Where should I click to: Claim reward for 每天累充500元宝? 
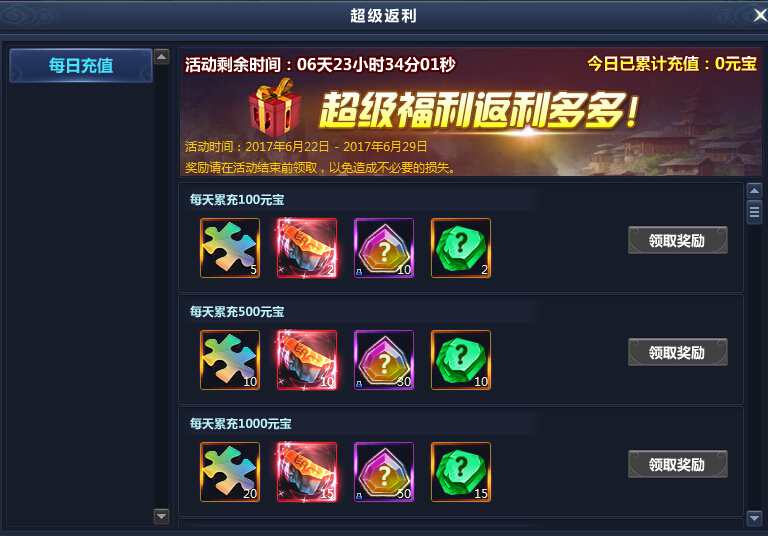677,352
